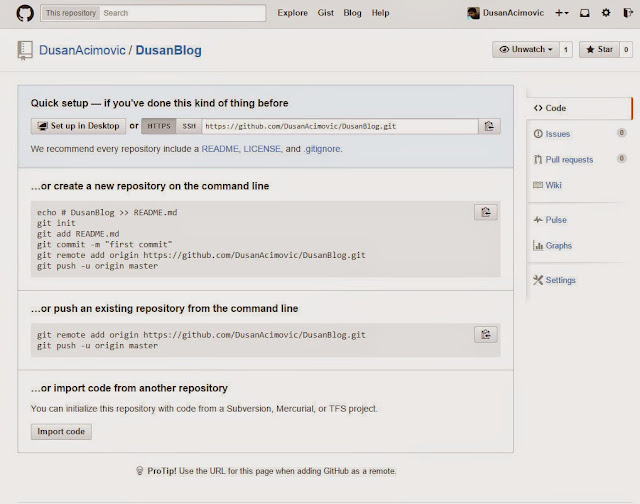
Task: Click the Pull requests count badge 0
Action: (621, 158)
